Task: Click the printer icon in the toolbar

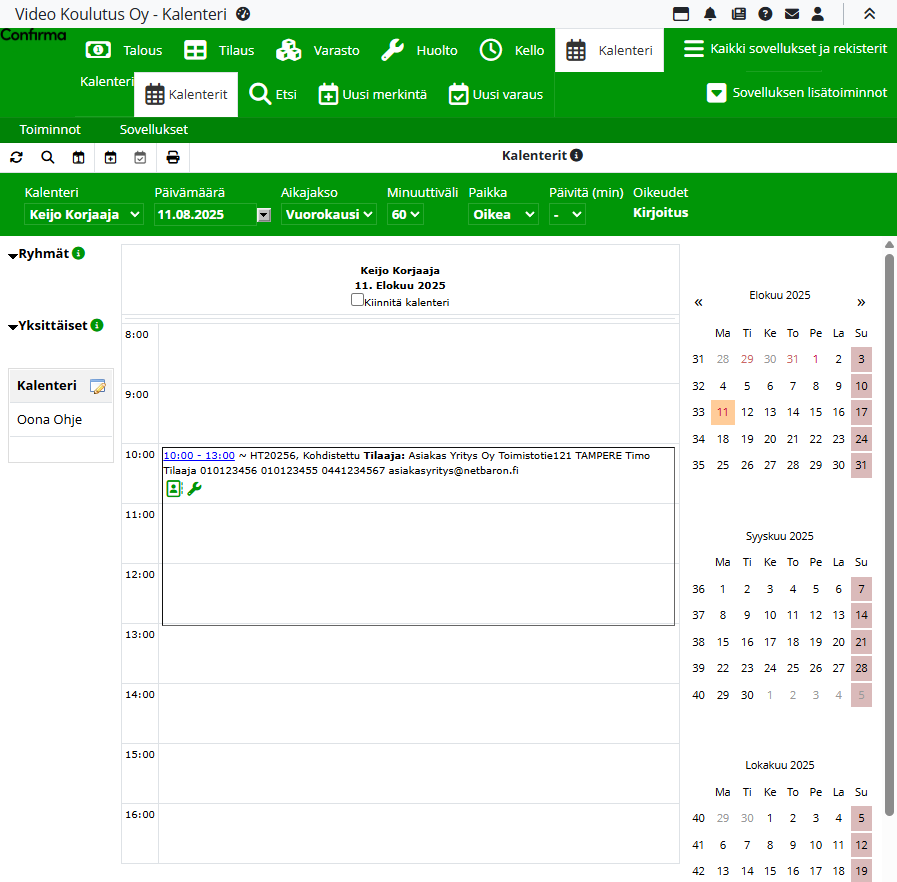Action: (x=173, y=157)
